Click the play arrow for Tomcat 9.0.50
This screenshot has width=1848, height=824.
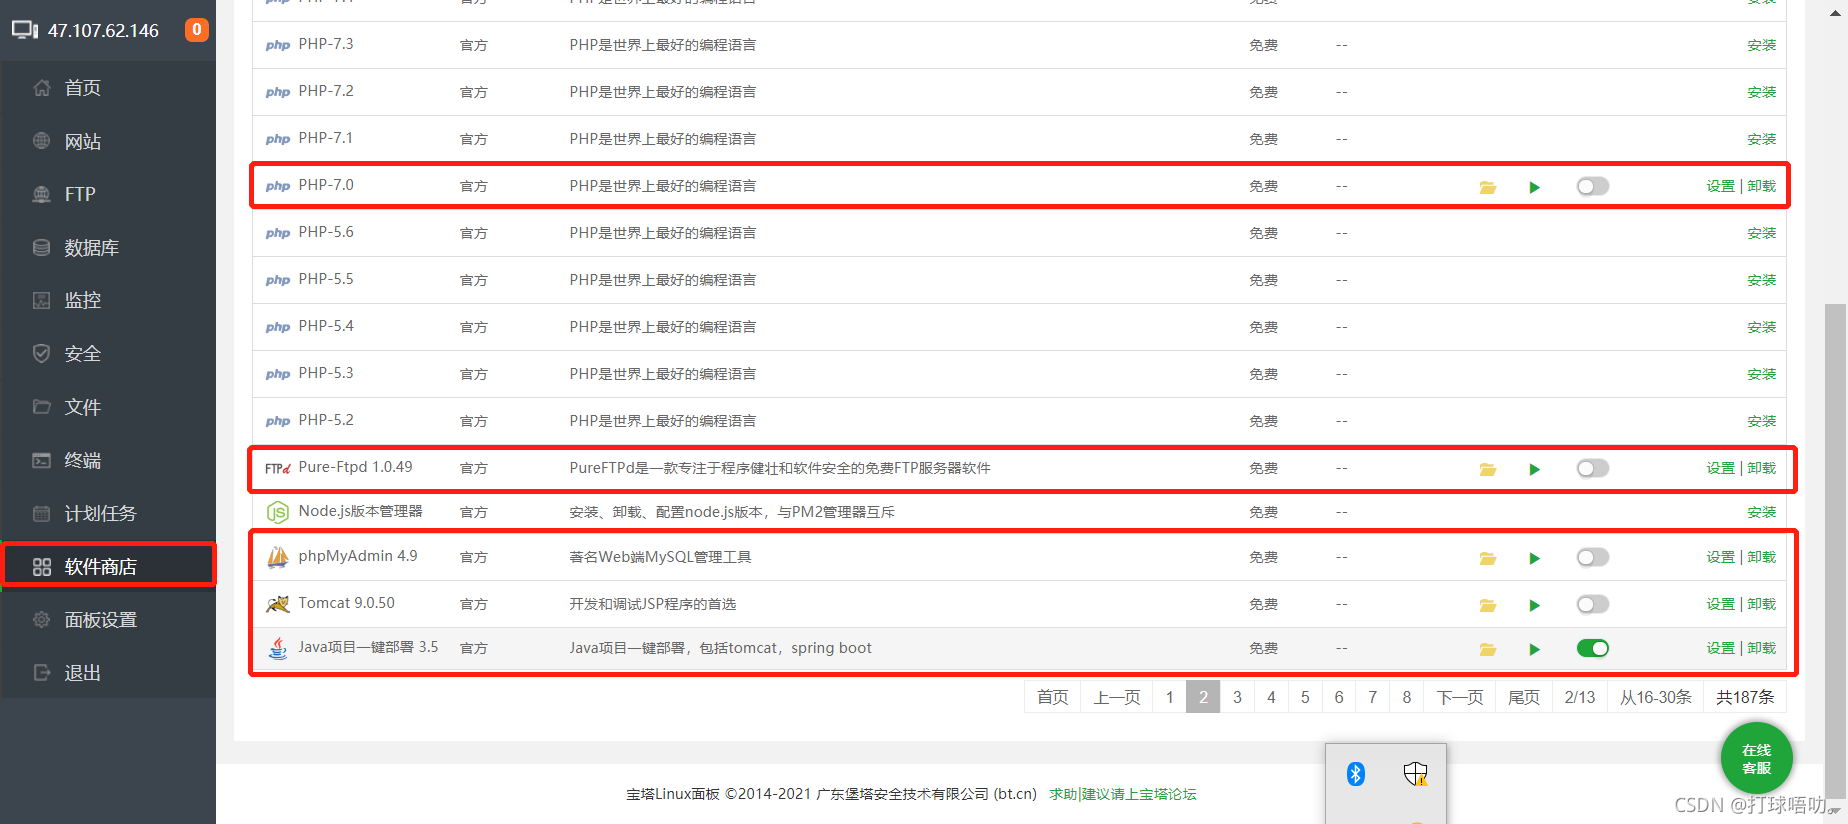coord(1534,605)
